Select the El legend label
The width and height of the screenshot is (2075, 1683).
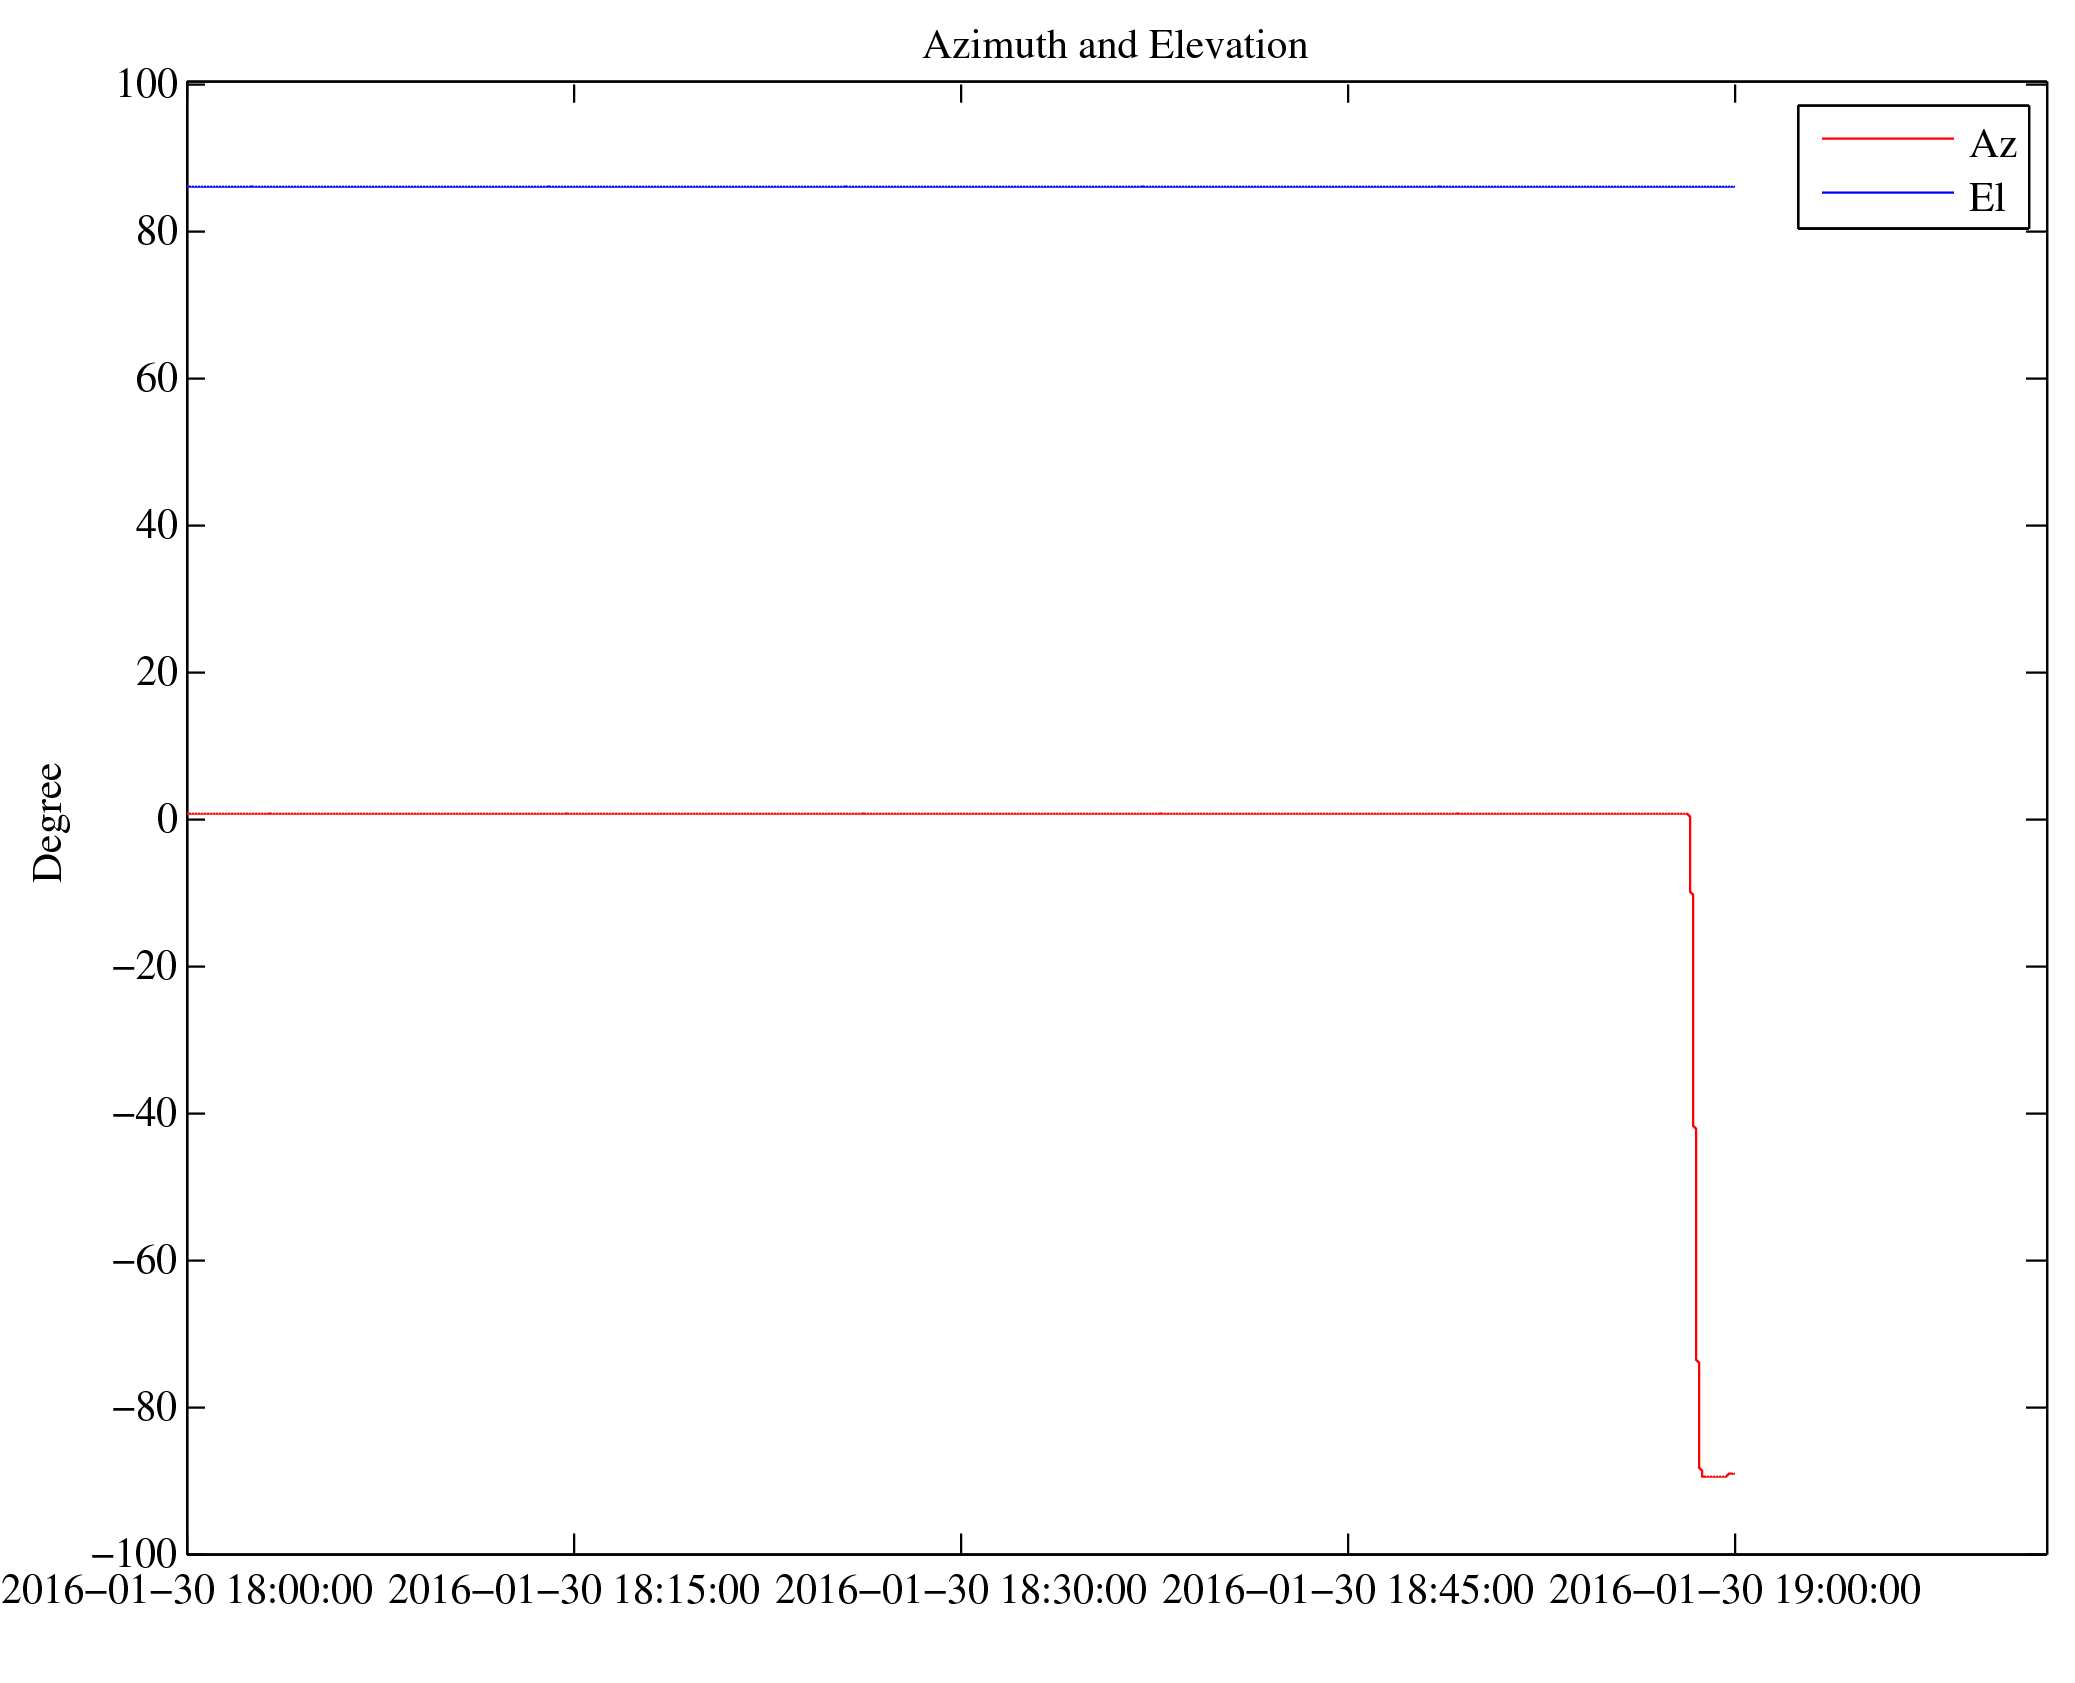tap(1987, 197)
